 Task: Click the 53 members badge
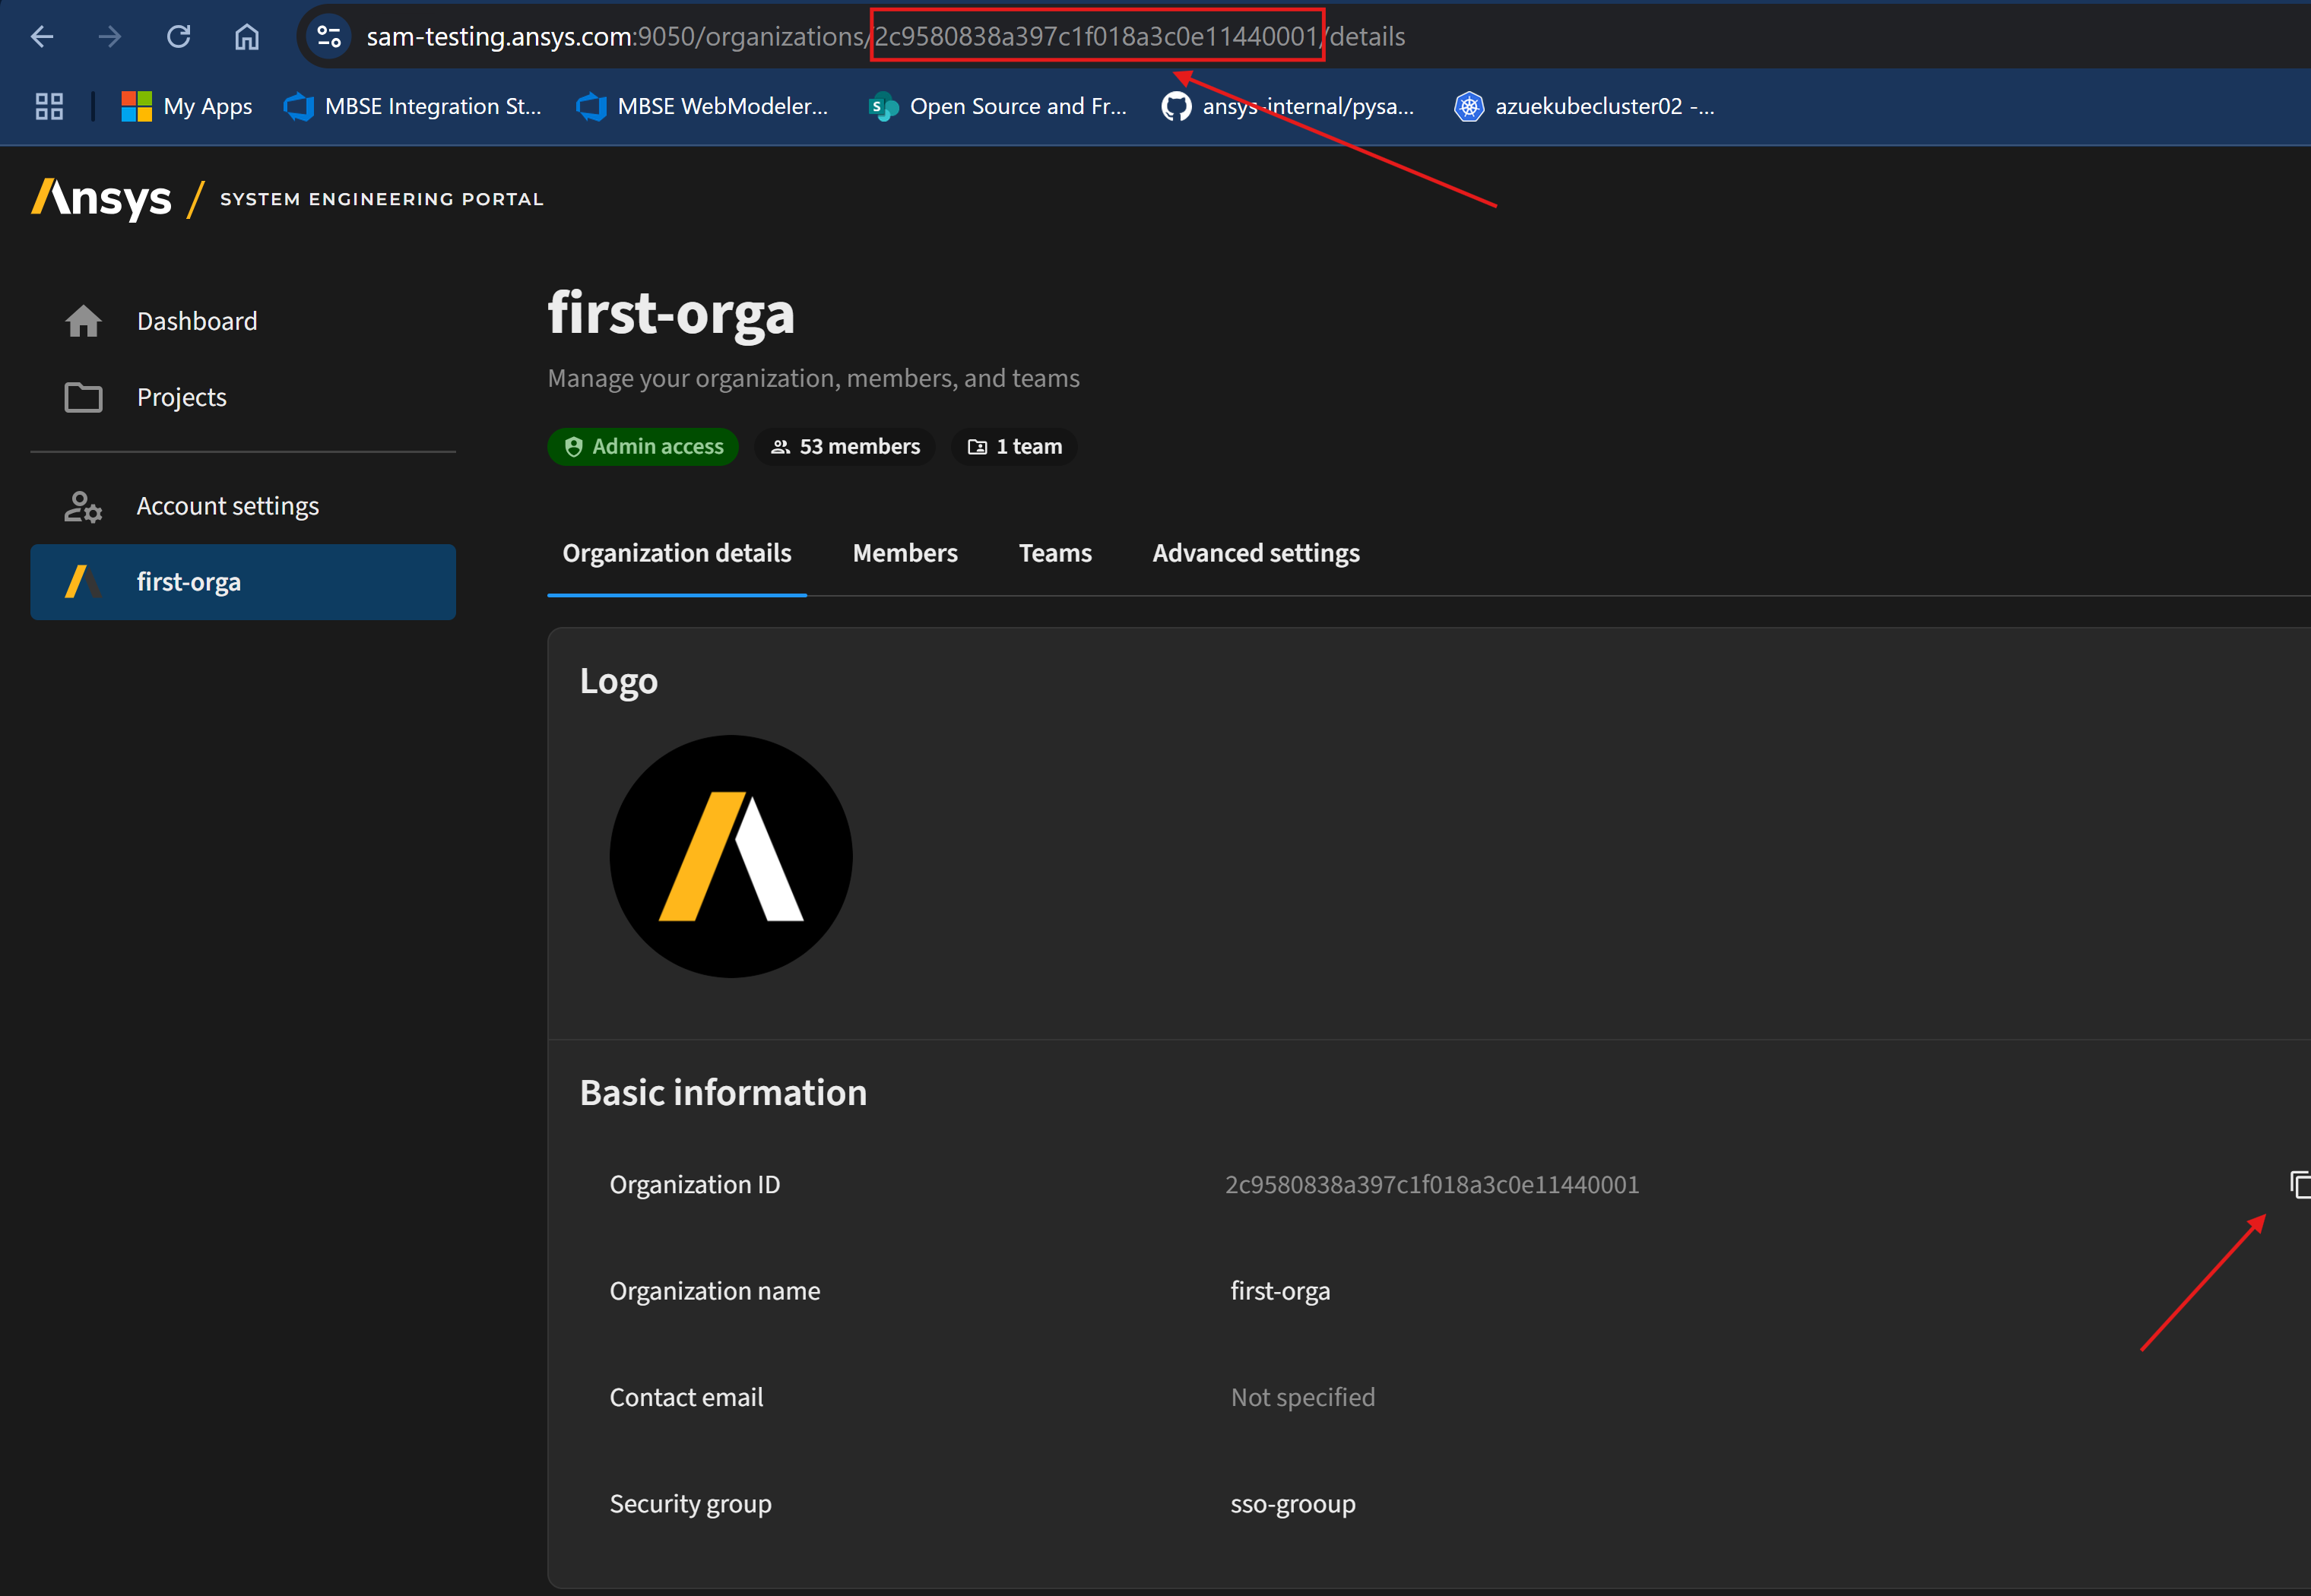pos(845,446)
